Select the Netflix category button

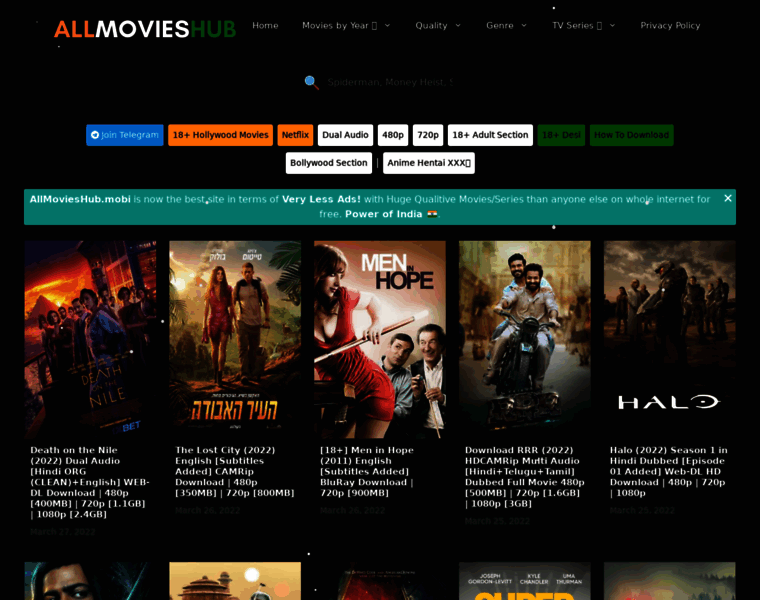click(x=295, y=135)
